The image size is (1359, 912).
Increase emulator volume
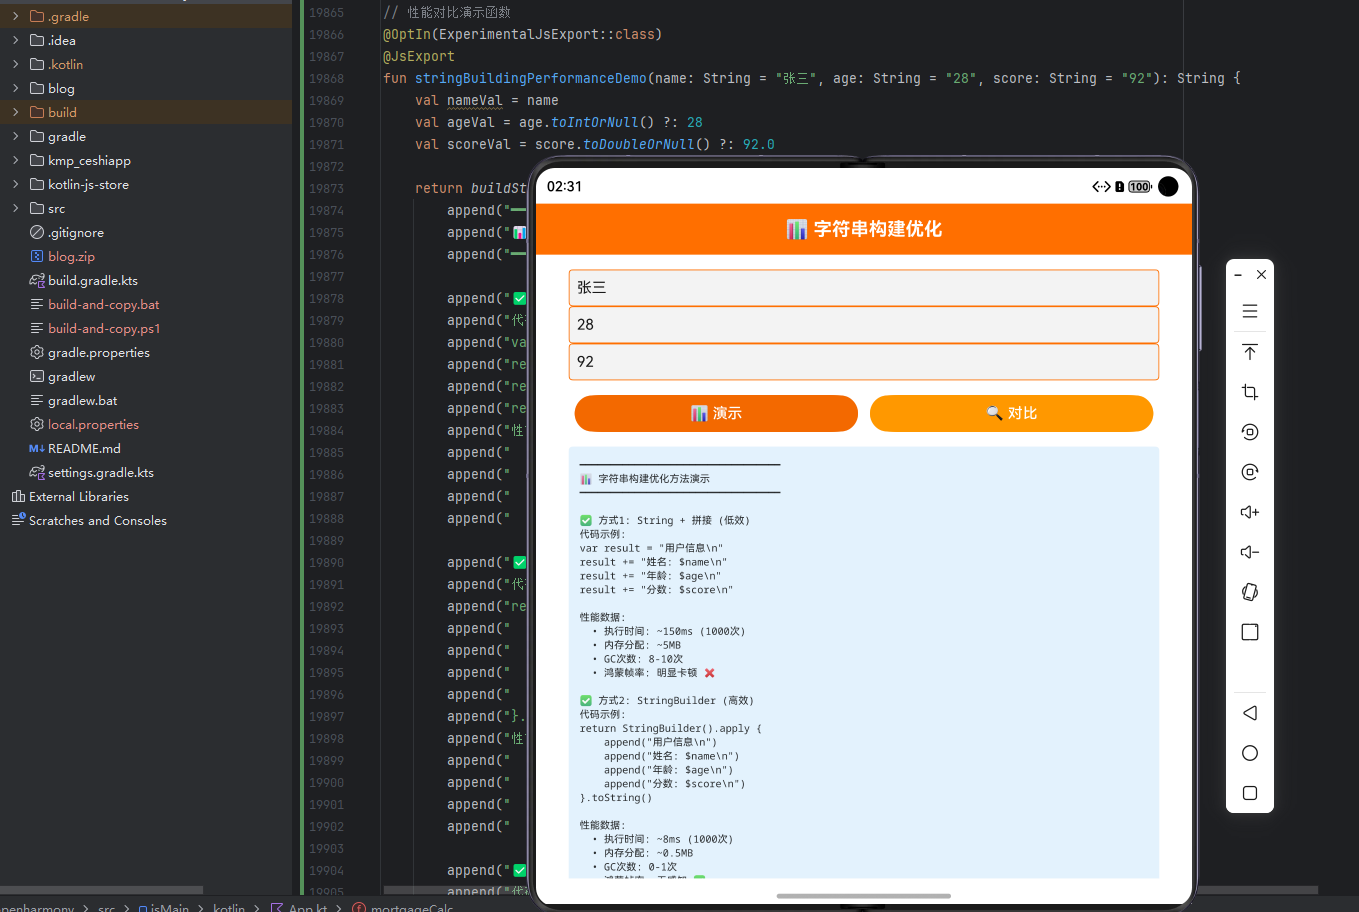1250,512
